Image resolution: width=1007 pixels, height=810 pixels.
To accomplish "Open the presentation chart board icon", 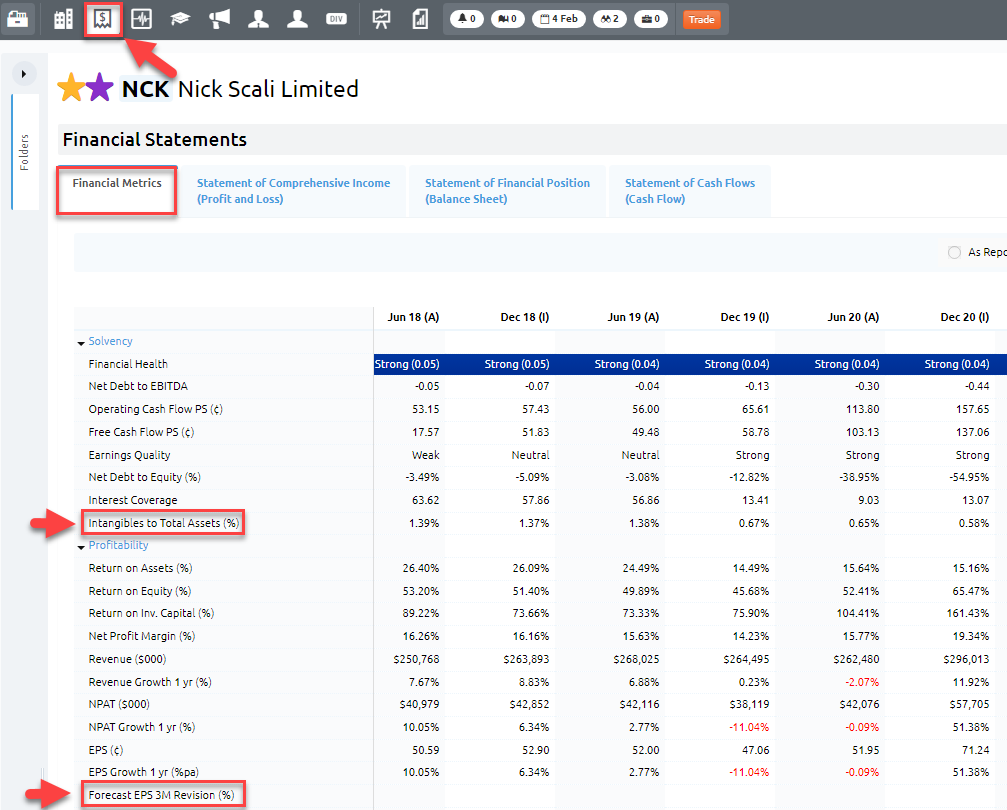I will coord(381,19).
